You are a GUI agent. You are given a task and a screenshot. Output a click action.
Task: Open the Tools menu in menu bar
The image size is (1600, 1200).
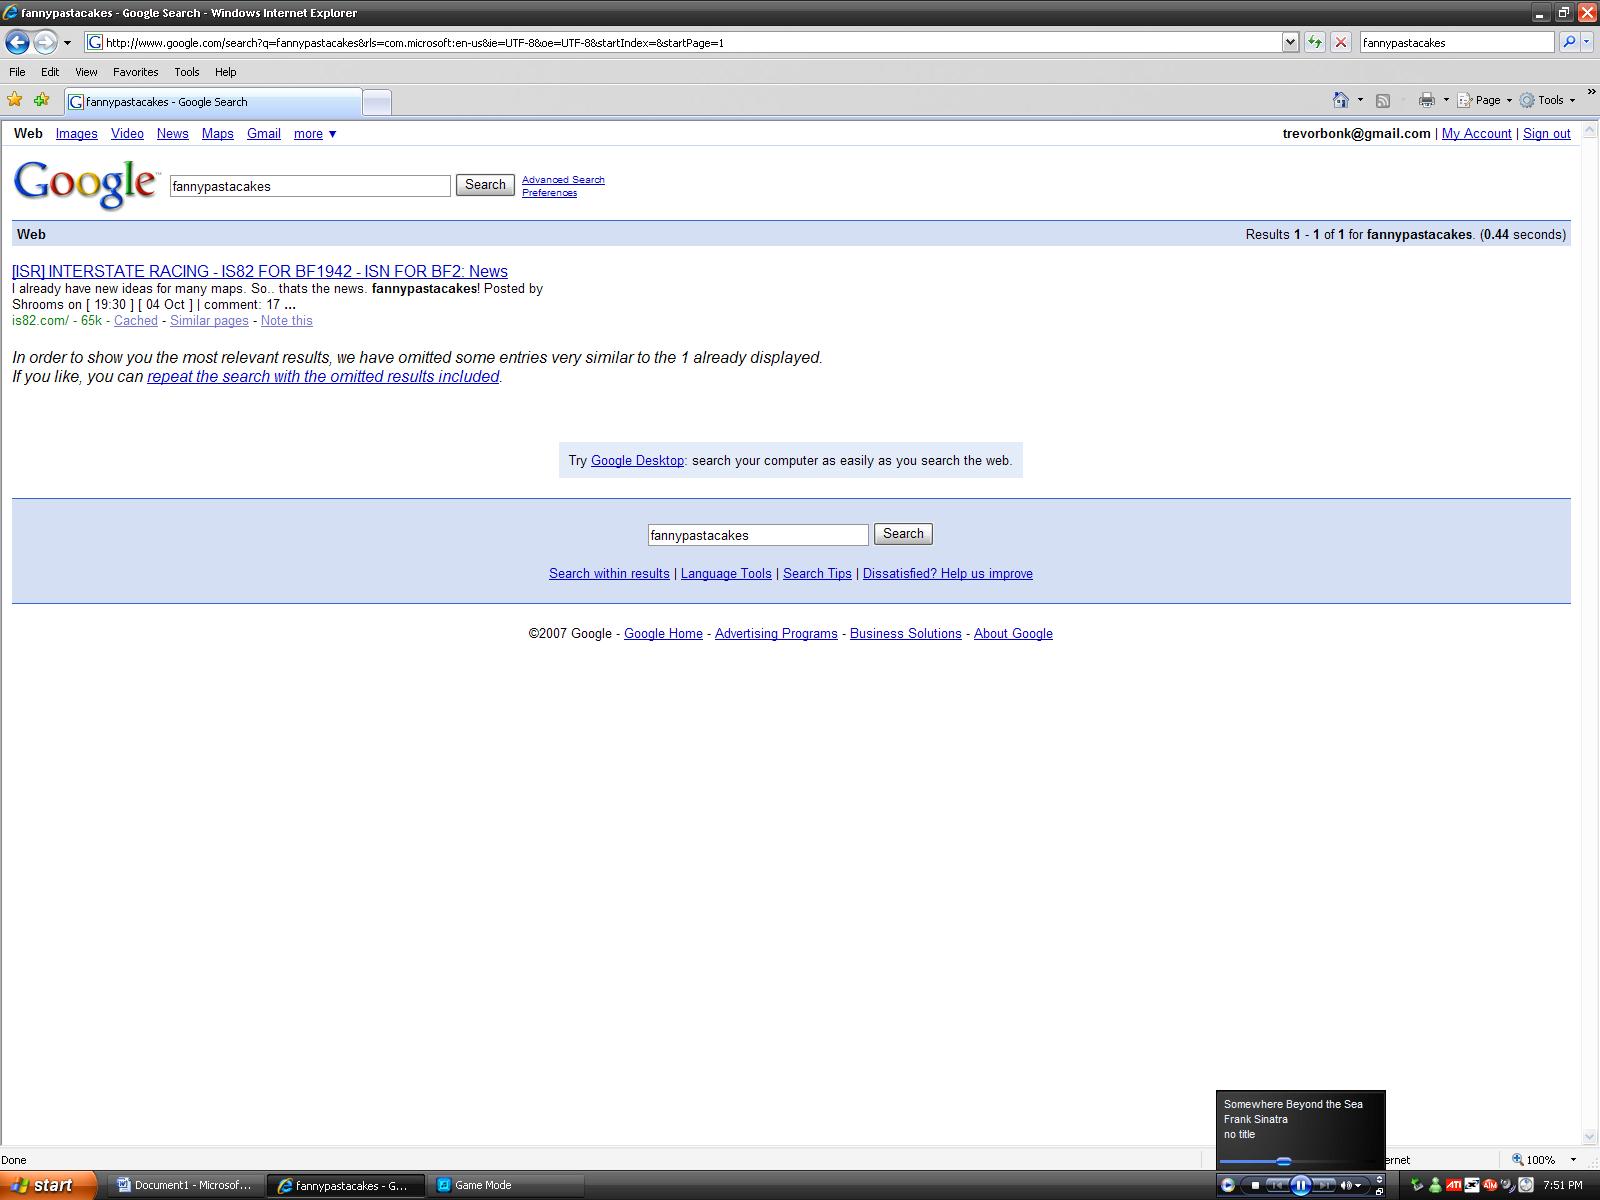pyautogui.click(x=187, y=72)
